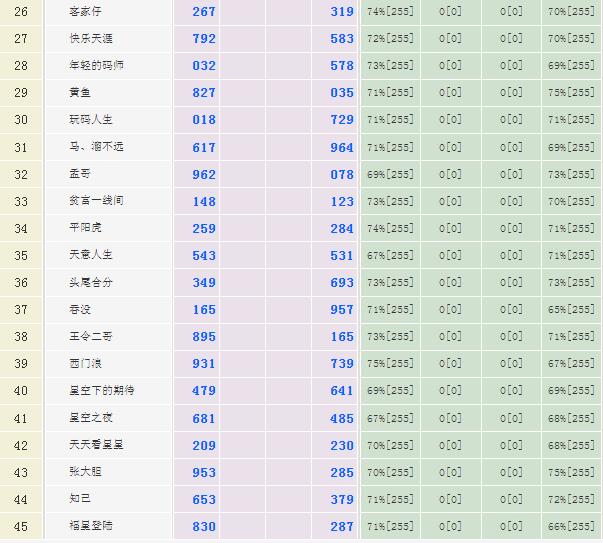
Task: Click row number 41 in the index column
Action: click(x=21, y=418)
